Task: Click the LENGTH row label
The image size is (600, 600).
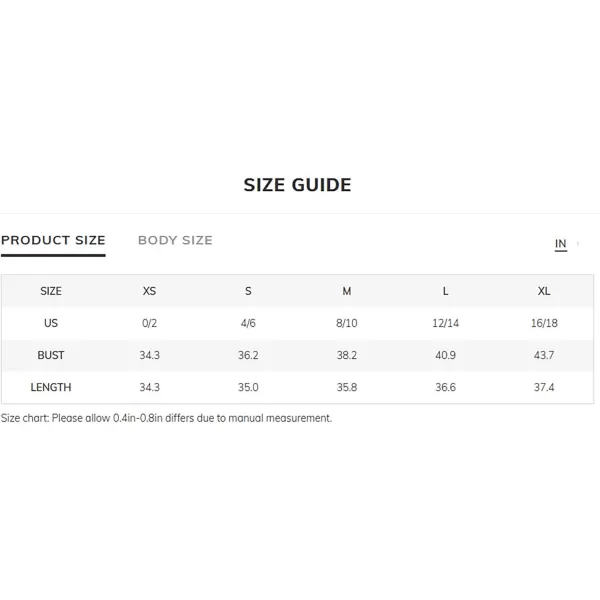Action: pyautogui.click(x=51, y=388)
